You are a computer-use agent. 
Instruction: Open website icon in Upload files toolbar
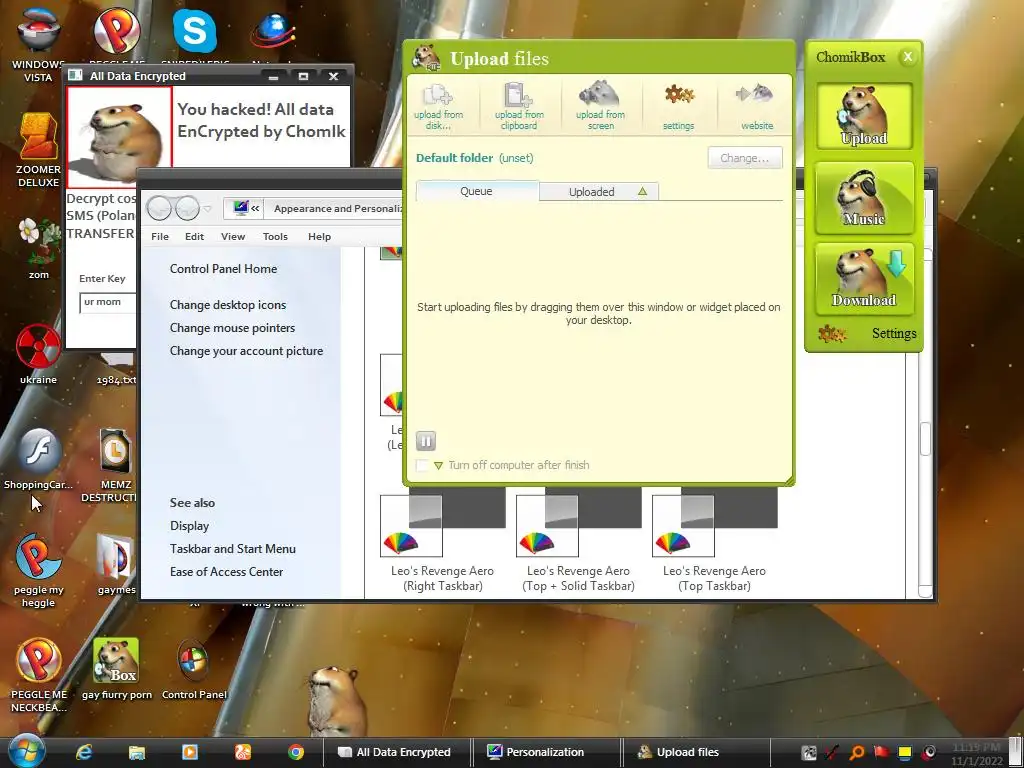tap(756, 105)
